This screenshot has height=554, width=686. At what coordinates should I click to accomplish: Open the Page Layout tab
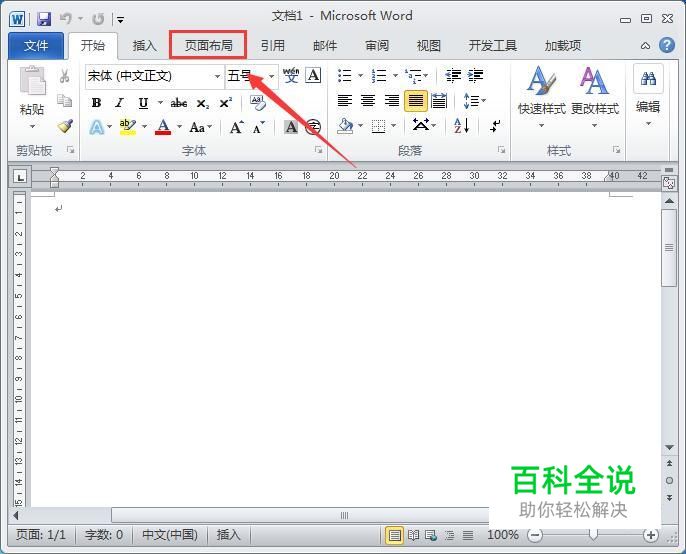point(208,45)
